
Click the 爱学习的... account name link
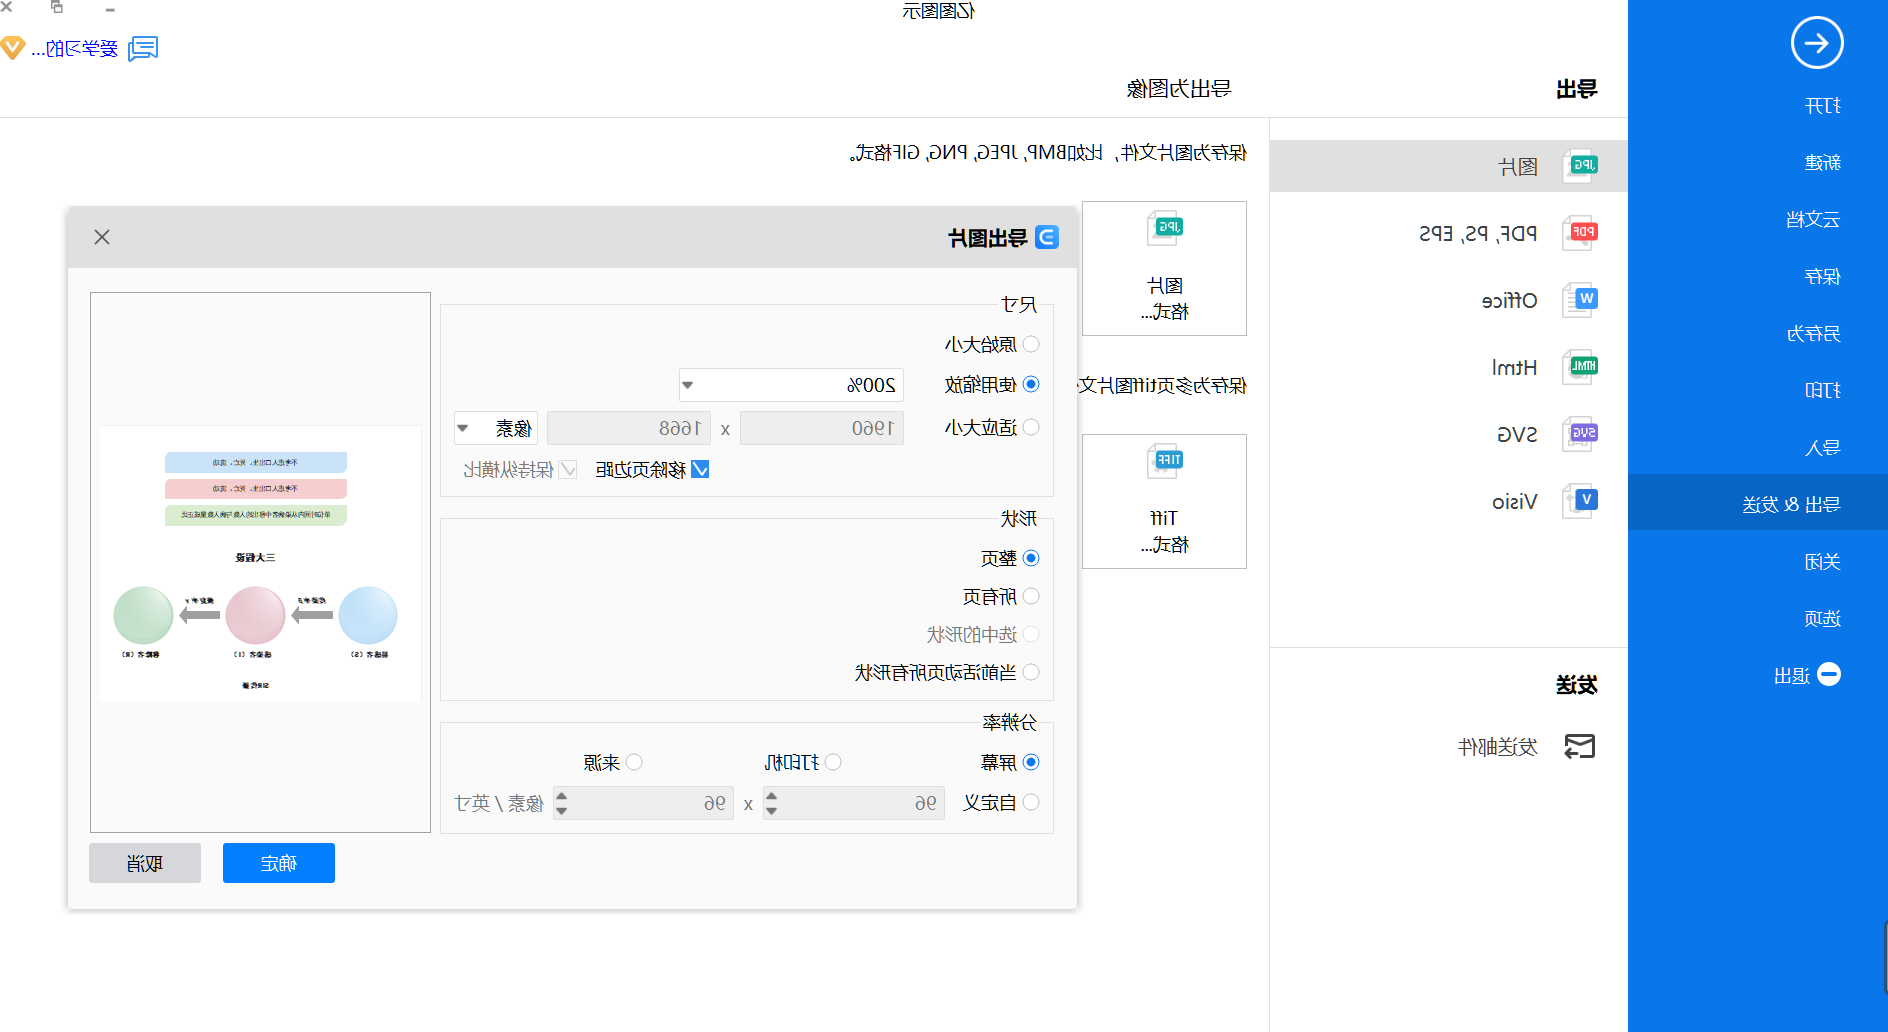pyautogui.click(x=75, y=48)
